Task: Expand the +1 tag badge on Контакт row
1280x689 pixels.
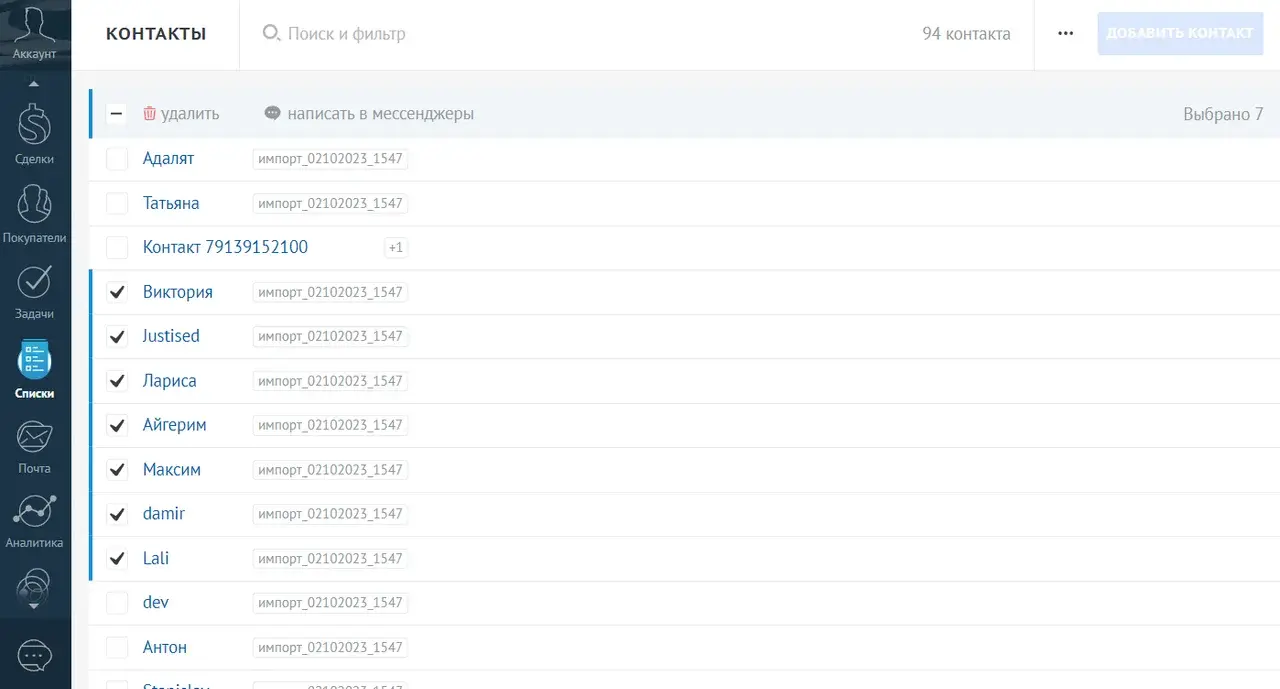Action: pos(396,247)
